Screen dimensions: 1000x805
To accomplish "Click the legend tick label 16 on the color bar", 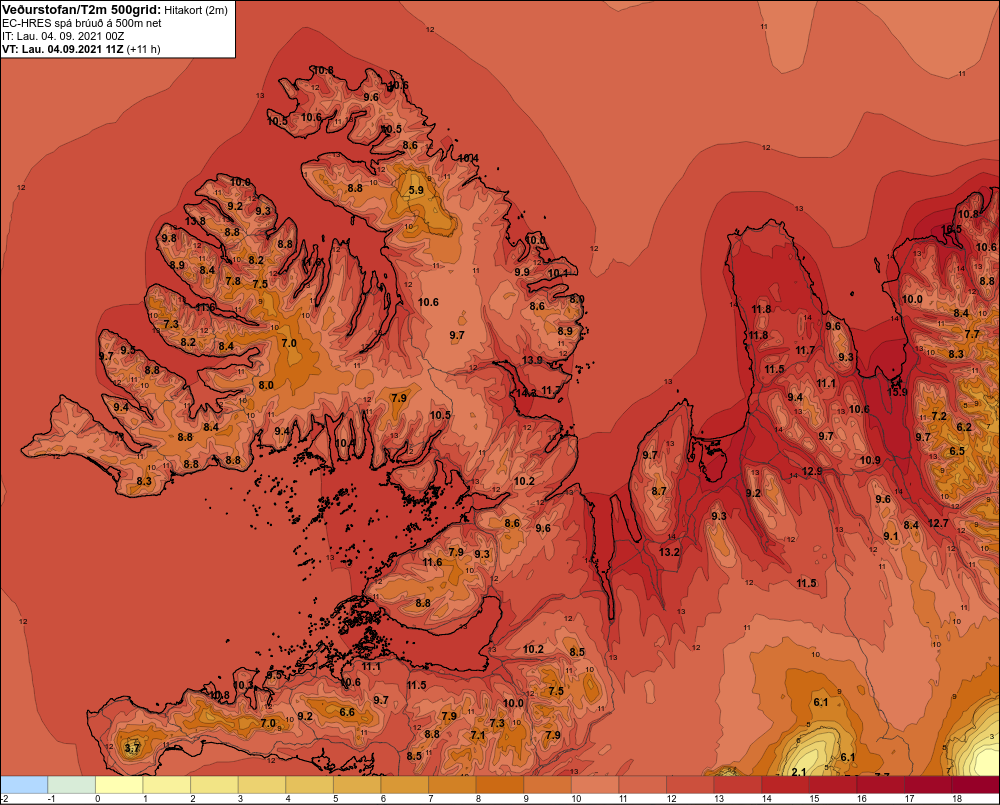I will 862,799.
